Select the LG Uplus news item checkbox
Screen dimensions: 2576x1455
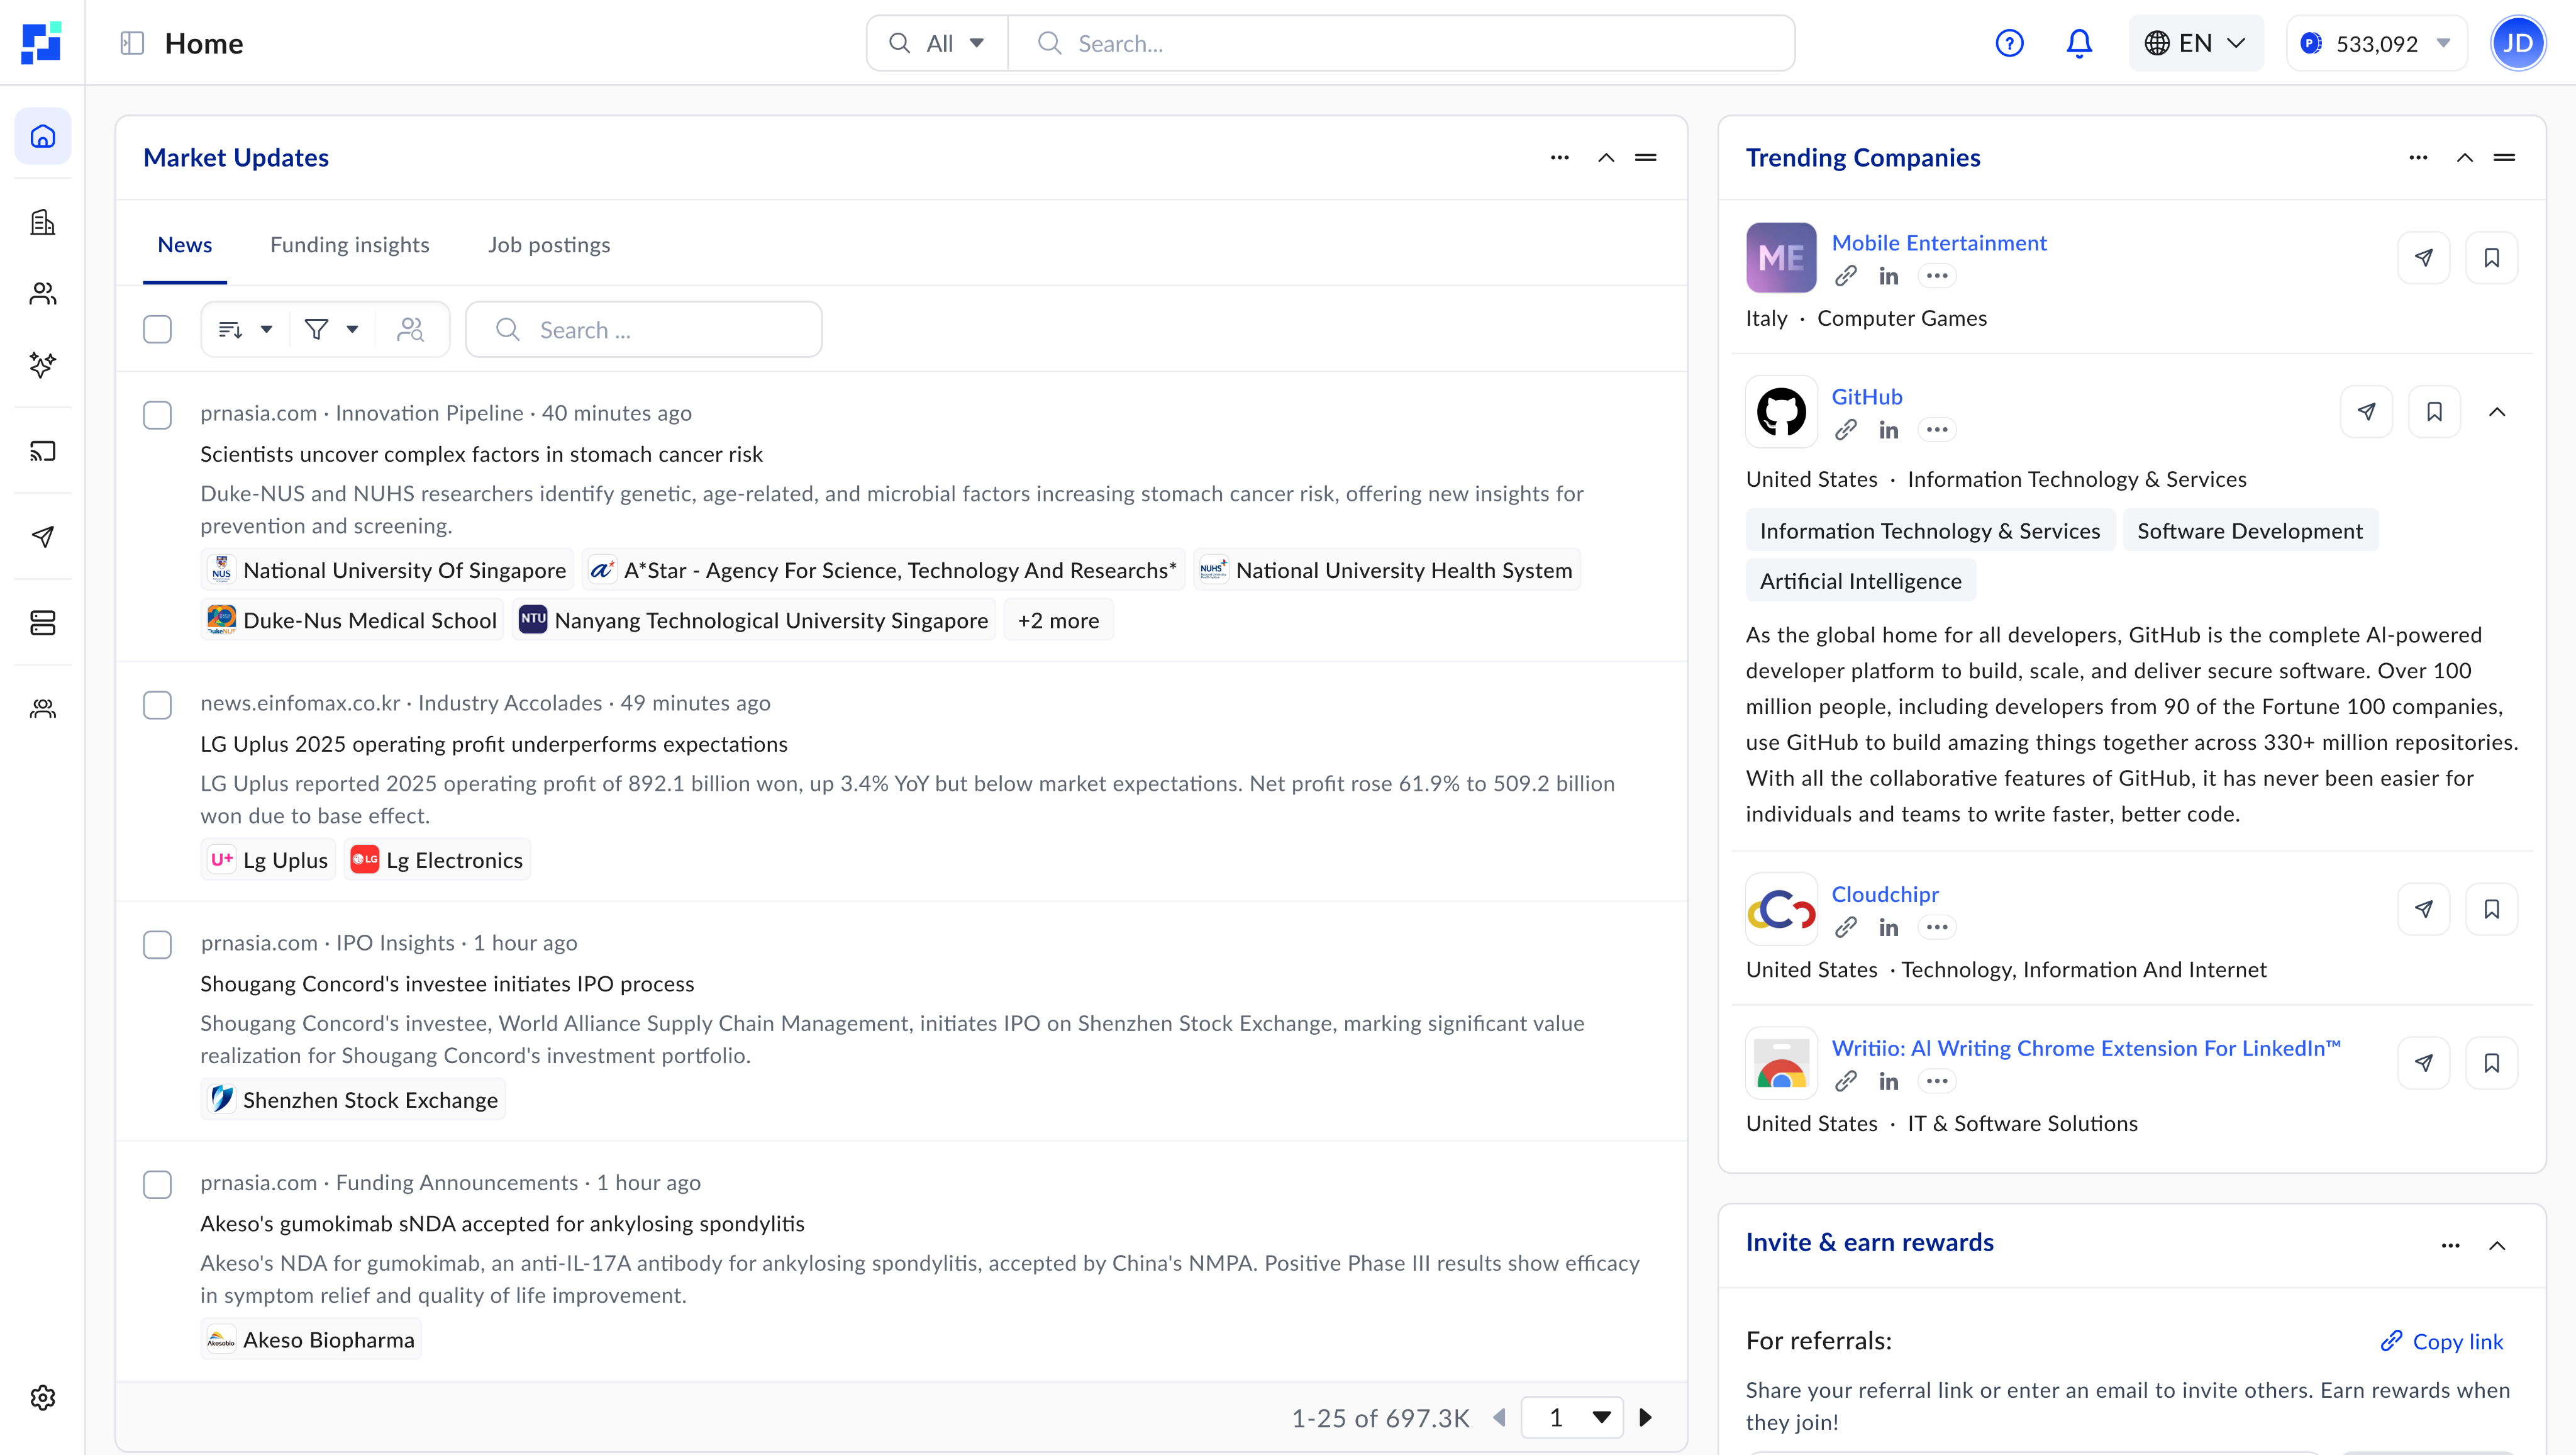click(157, 705)
